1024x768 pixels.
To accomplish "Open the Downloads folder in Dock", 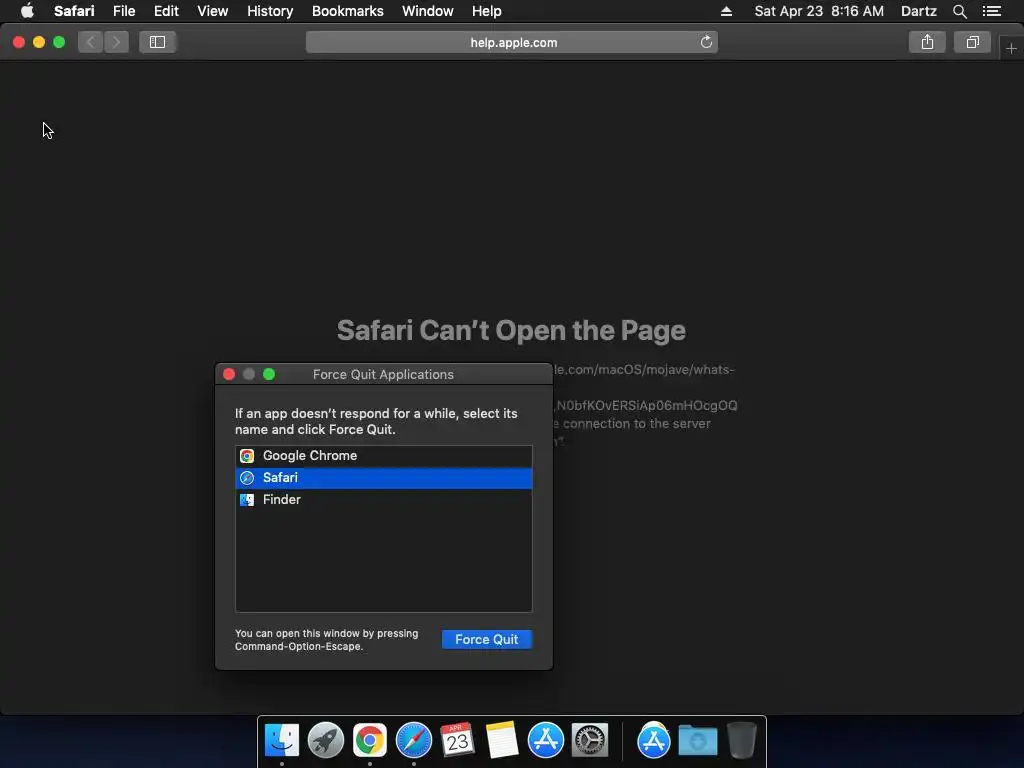I will [x=697, y=740].
